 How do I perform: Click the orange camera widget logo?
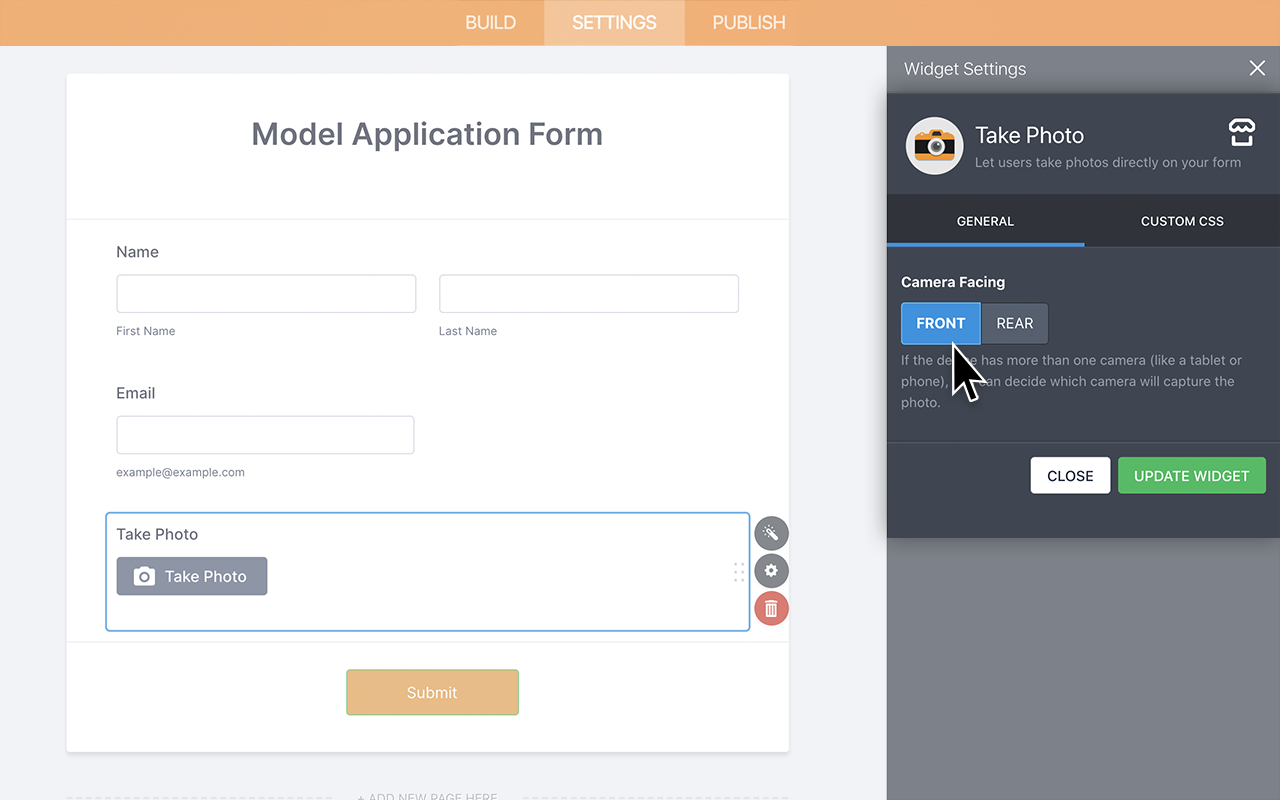934,146
